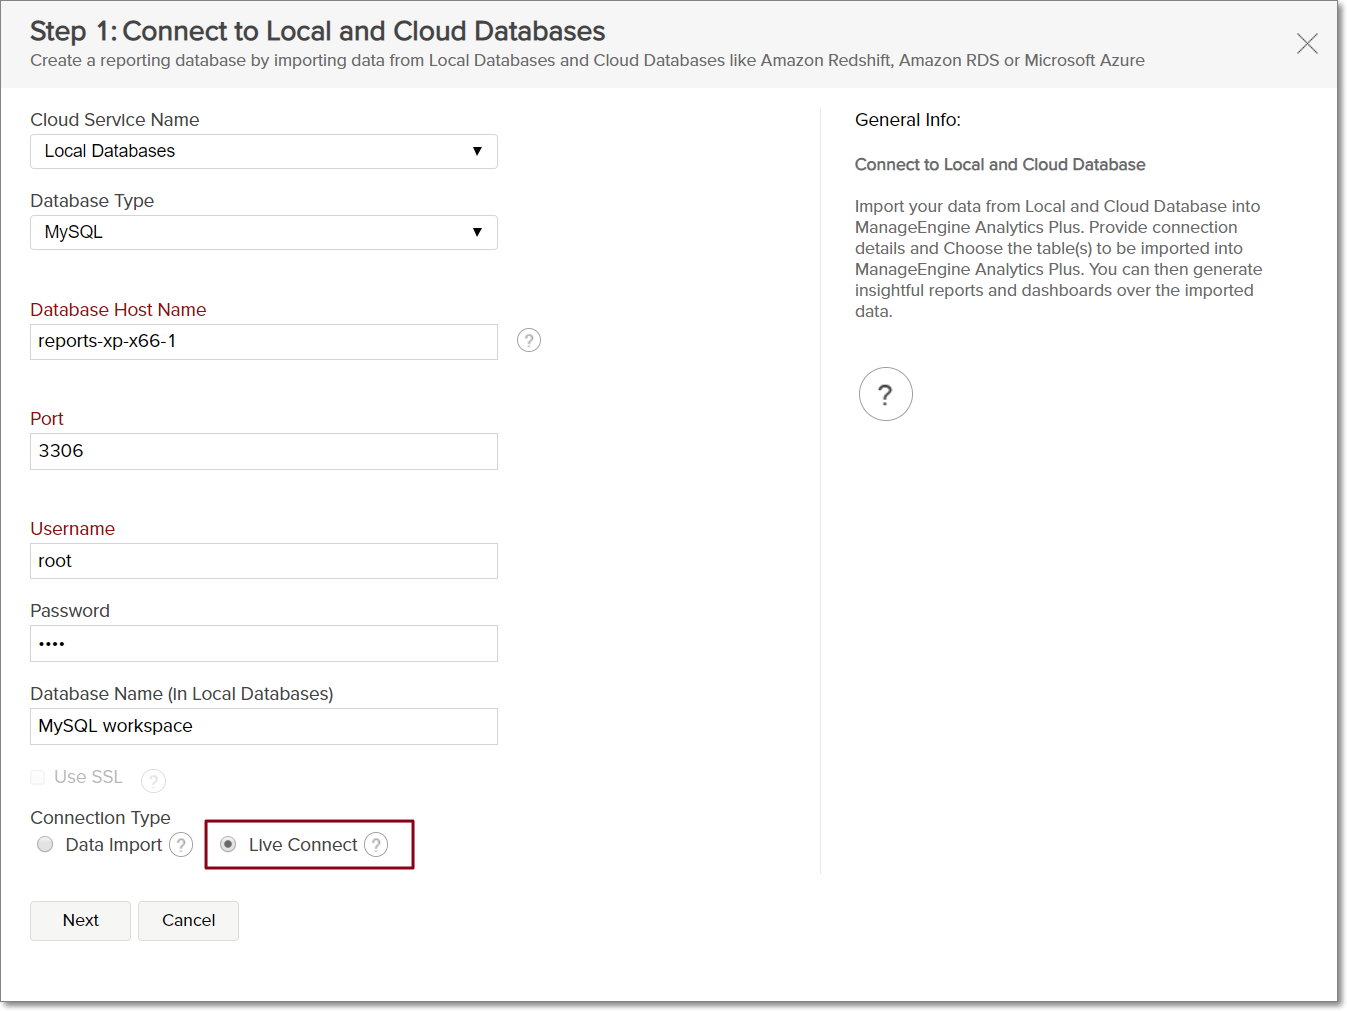Toggle the Use SSL checkbox
This screenshot has height=1011, width=1347.
pyautogui.click(x=38, y=777)
